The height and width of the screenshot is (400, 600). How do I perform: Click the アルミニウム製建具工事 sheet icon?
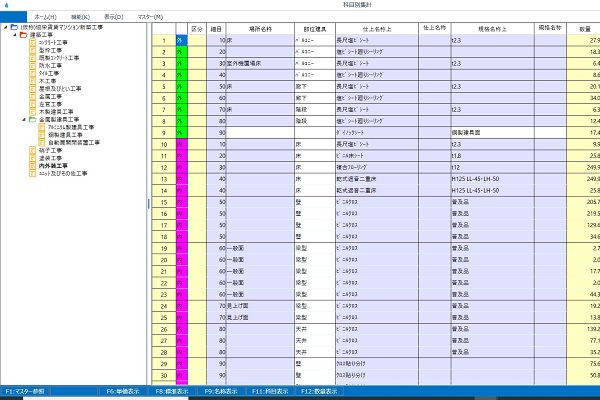[42, 127]
